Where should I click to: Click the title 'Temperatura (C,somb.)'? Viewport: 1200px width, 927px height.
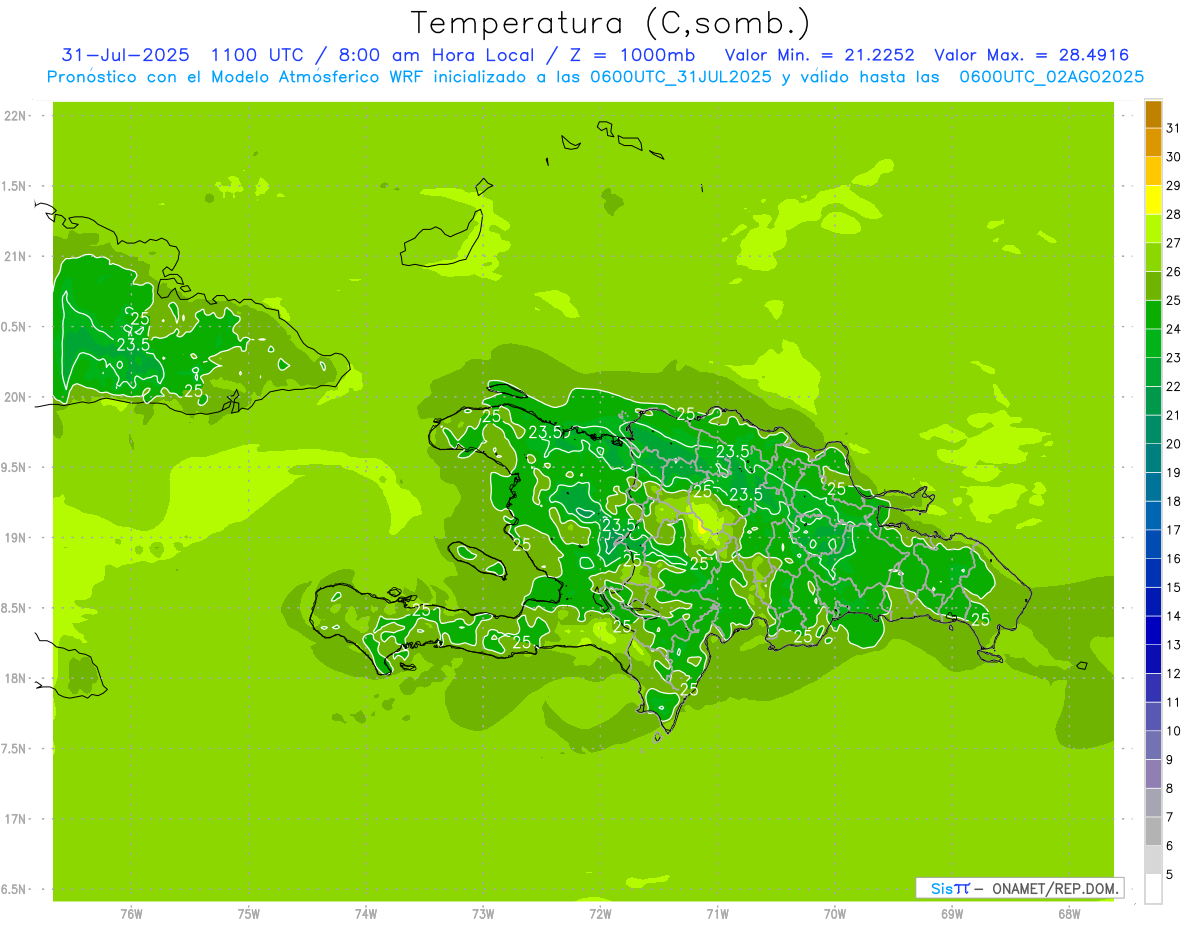610,23
